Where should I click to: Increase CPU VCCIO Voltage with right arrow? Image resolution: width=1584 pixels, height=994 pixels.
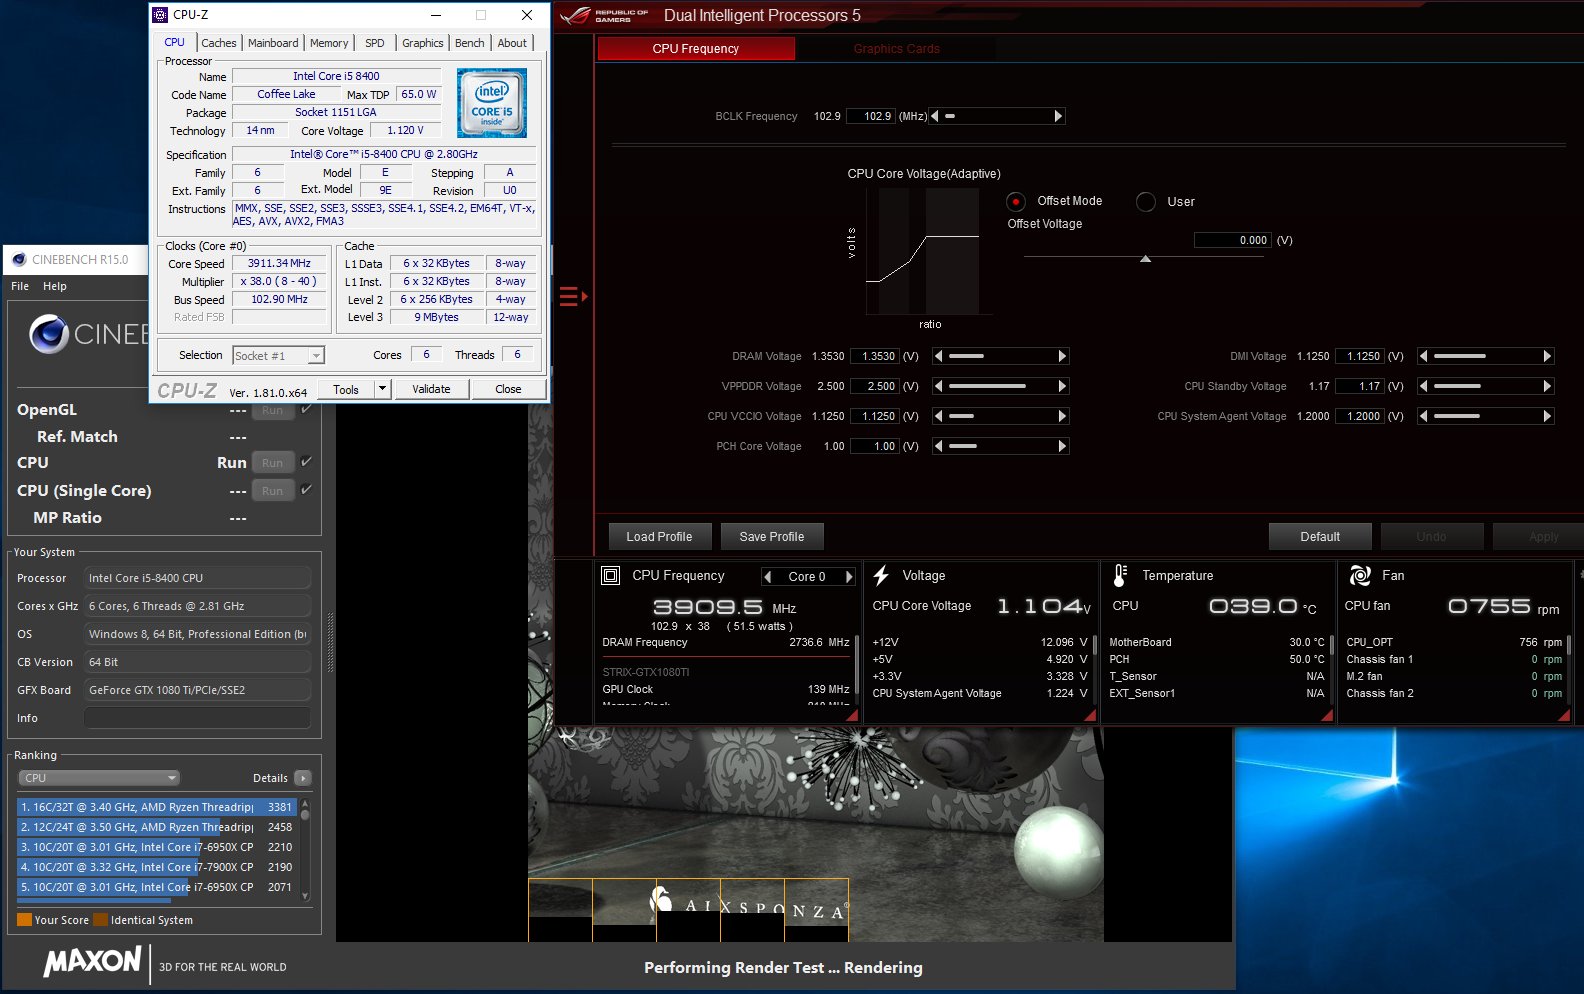coord(1063,416)
